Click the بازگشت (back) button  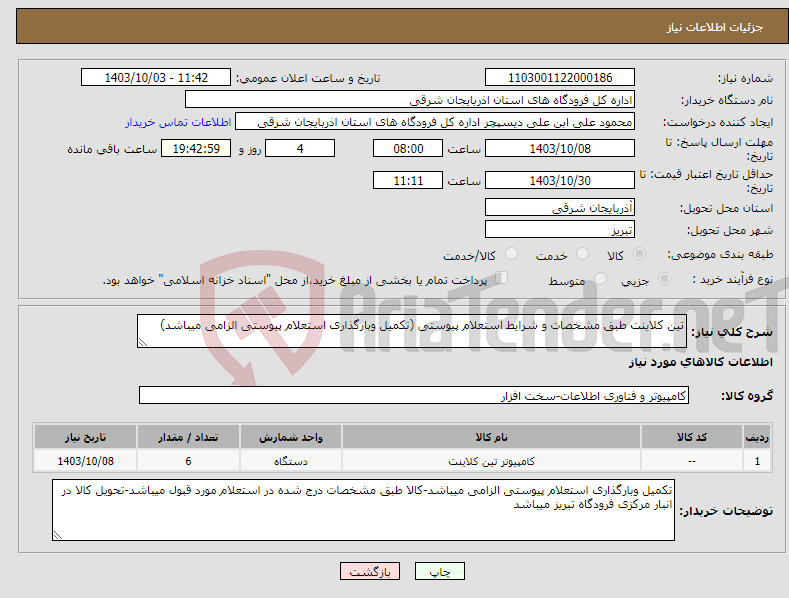coord(370,571)
